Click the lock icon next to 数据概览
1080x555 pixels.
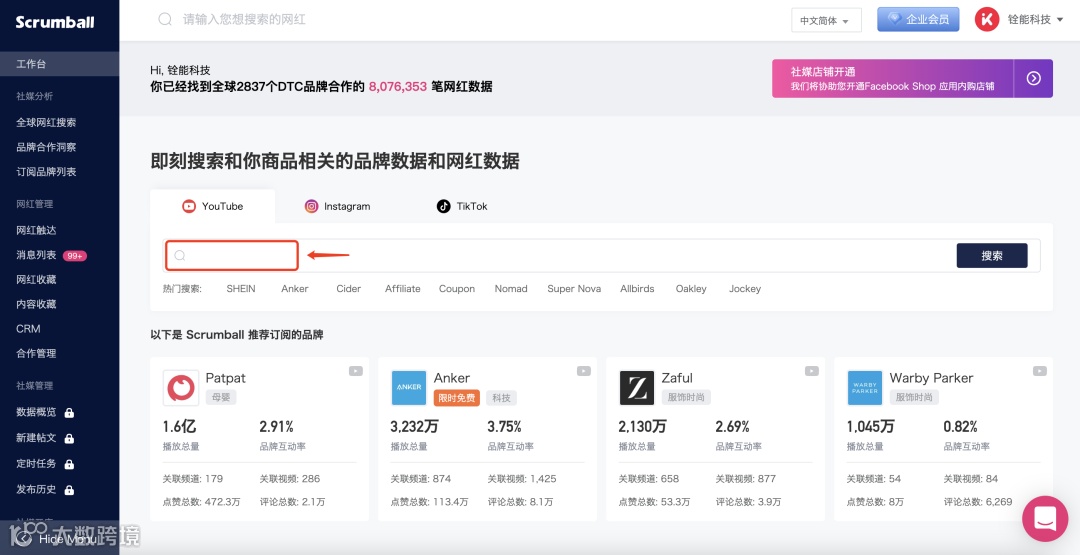pos(69,412)
